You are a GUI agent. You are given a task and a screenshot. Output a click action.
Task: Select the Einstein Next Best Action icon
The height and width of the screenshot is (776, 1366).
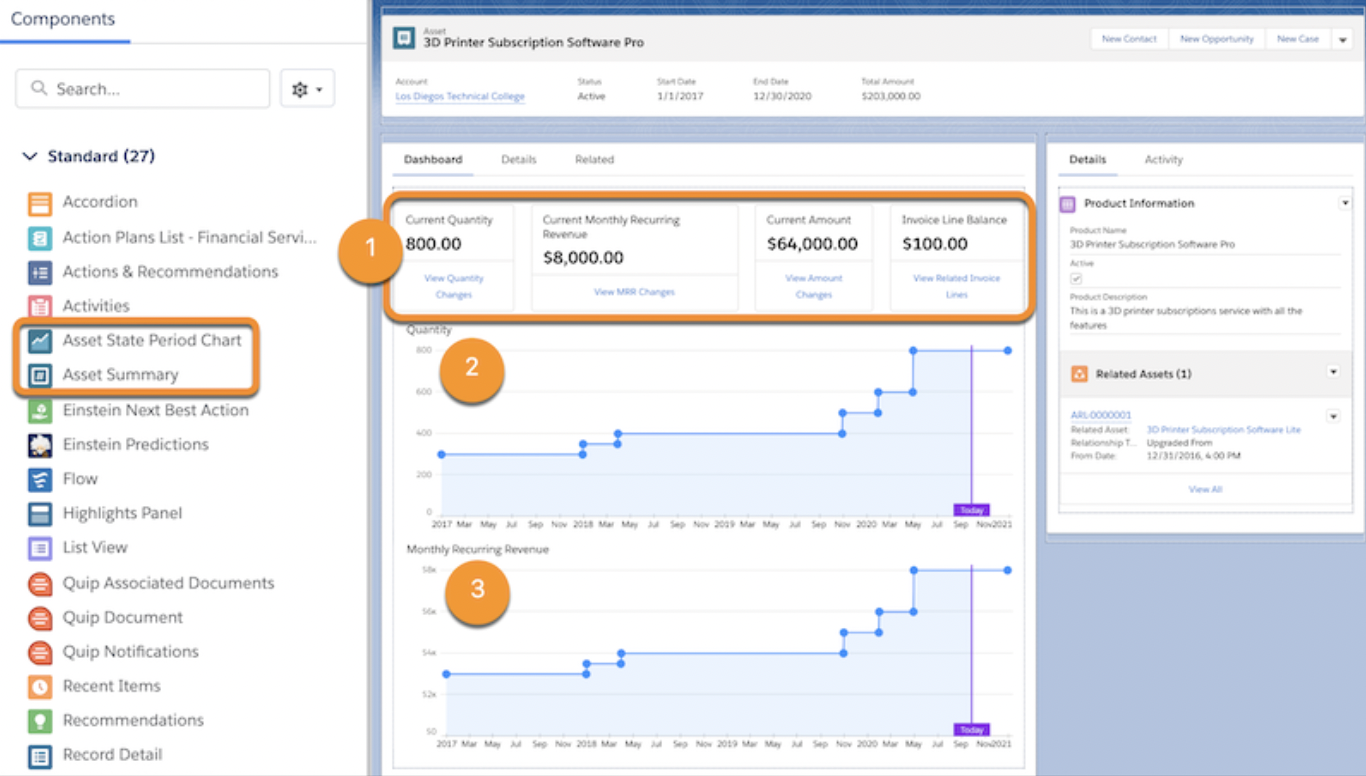tap(40, 411)
